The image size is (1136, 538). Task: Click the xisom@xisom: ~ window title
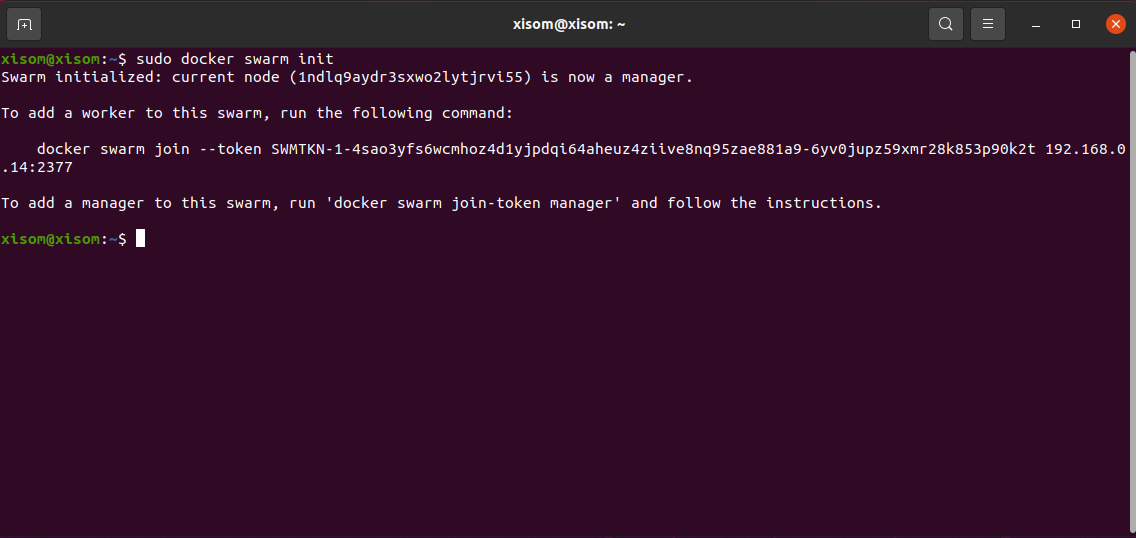coord(567,23)
